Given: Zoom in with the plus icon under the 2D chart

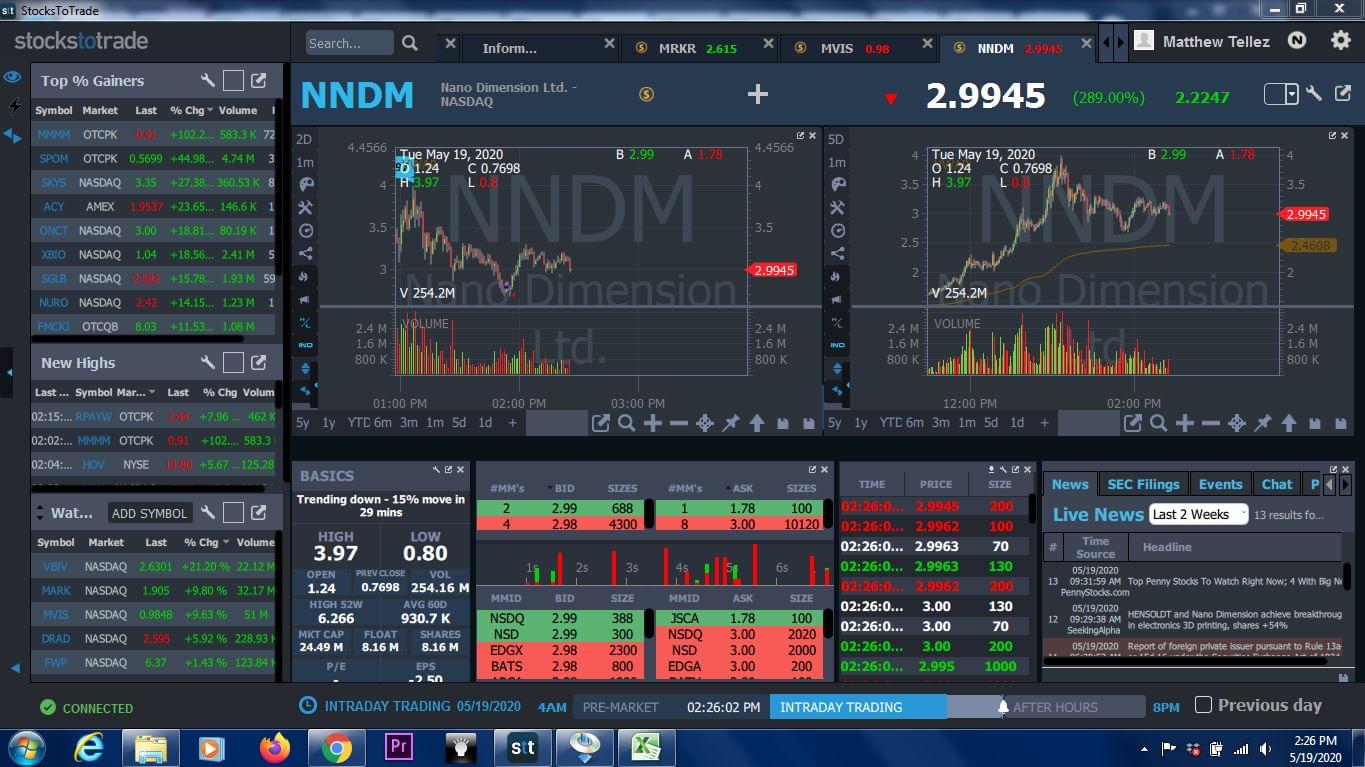Looking at the screenshot, I should [x=653, y=423].
